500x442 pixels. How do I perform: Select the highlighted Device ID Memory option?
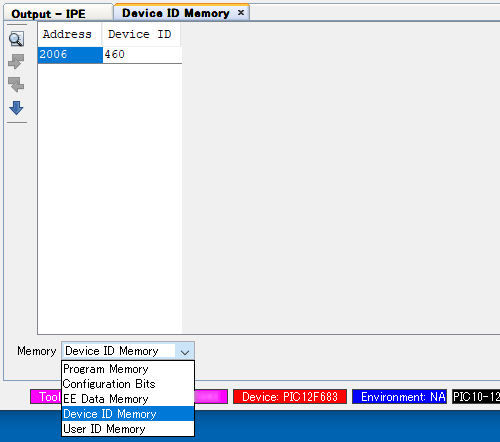coord(128,414)
